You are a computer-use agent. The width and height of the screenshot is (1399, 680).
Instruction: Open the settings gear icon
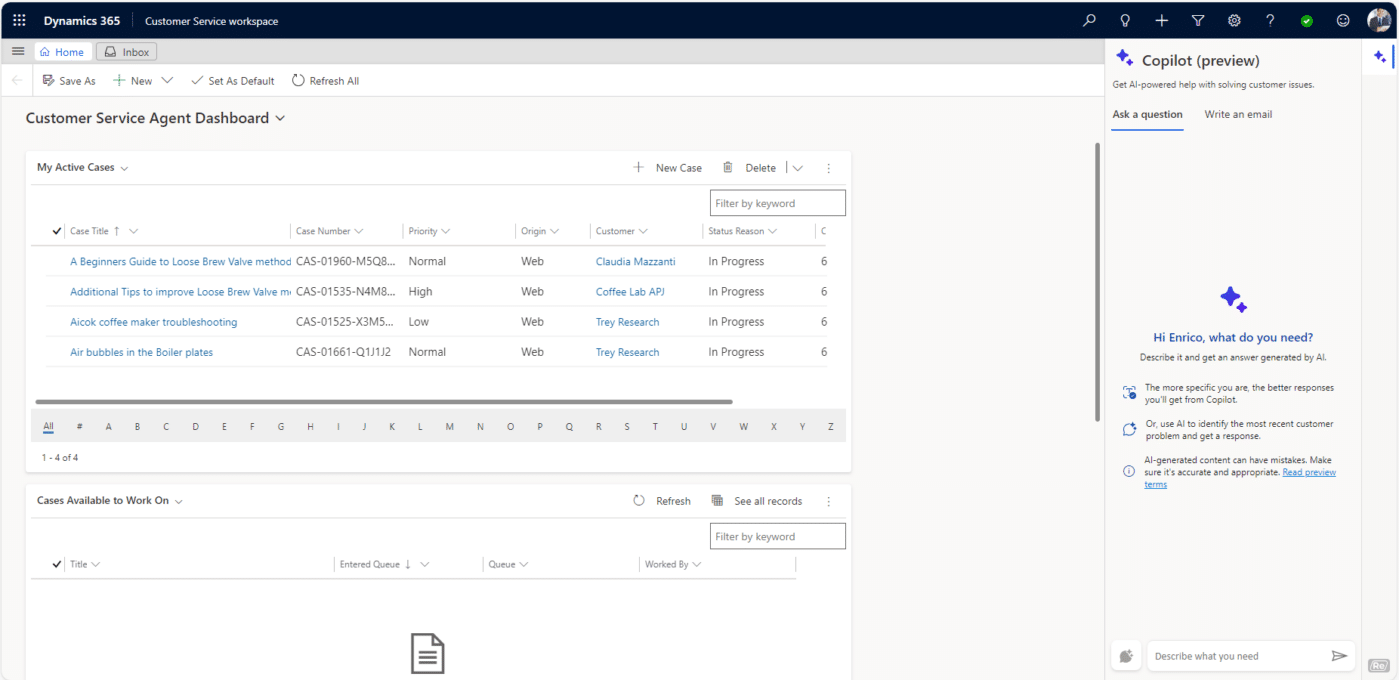(x=1234, y=20)
